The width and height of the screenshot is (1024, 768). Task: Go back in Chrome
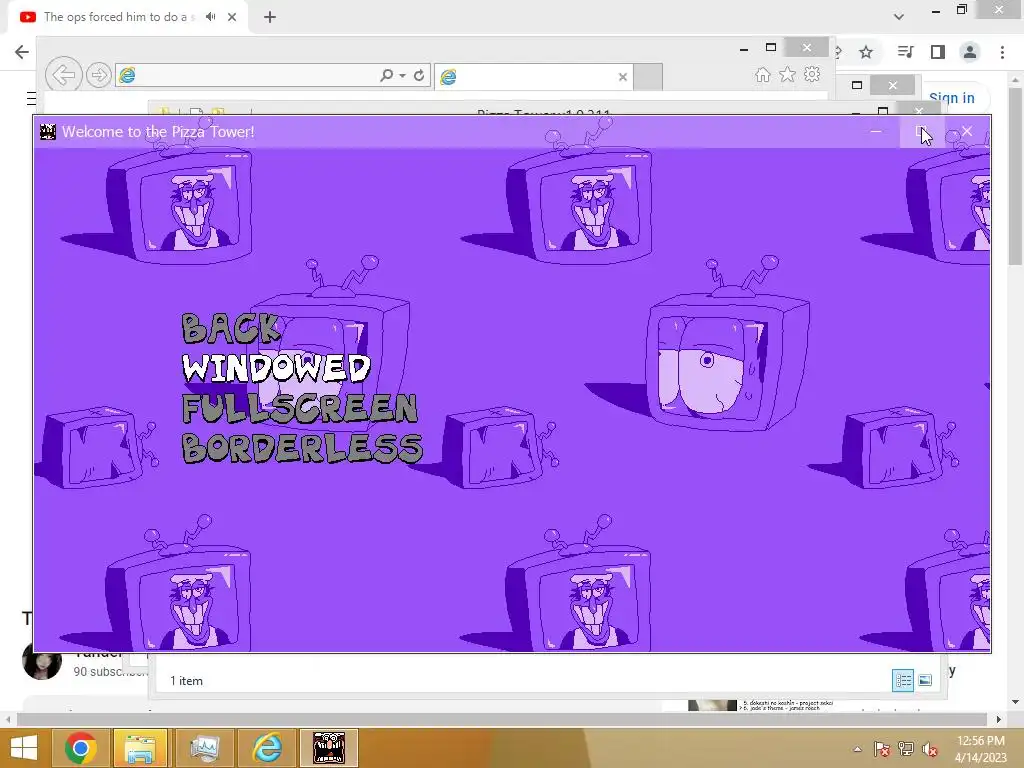pyautogui.click(x=22, y=52)
